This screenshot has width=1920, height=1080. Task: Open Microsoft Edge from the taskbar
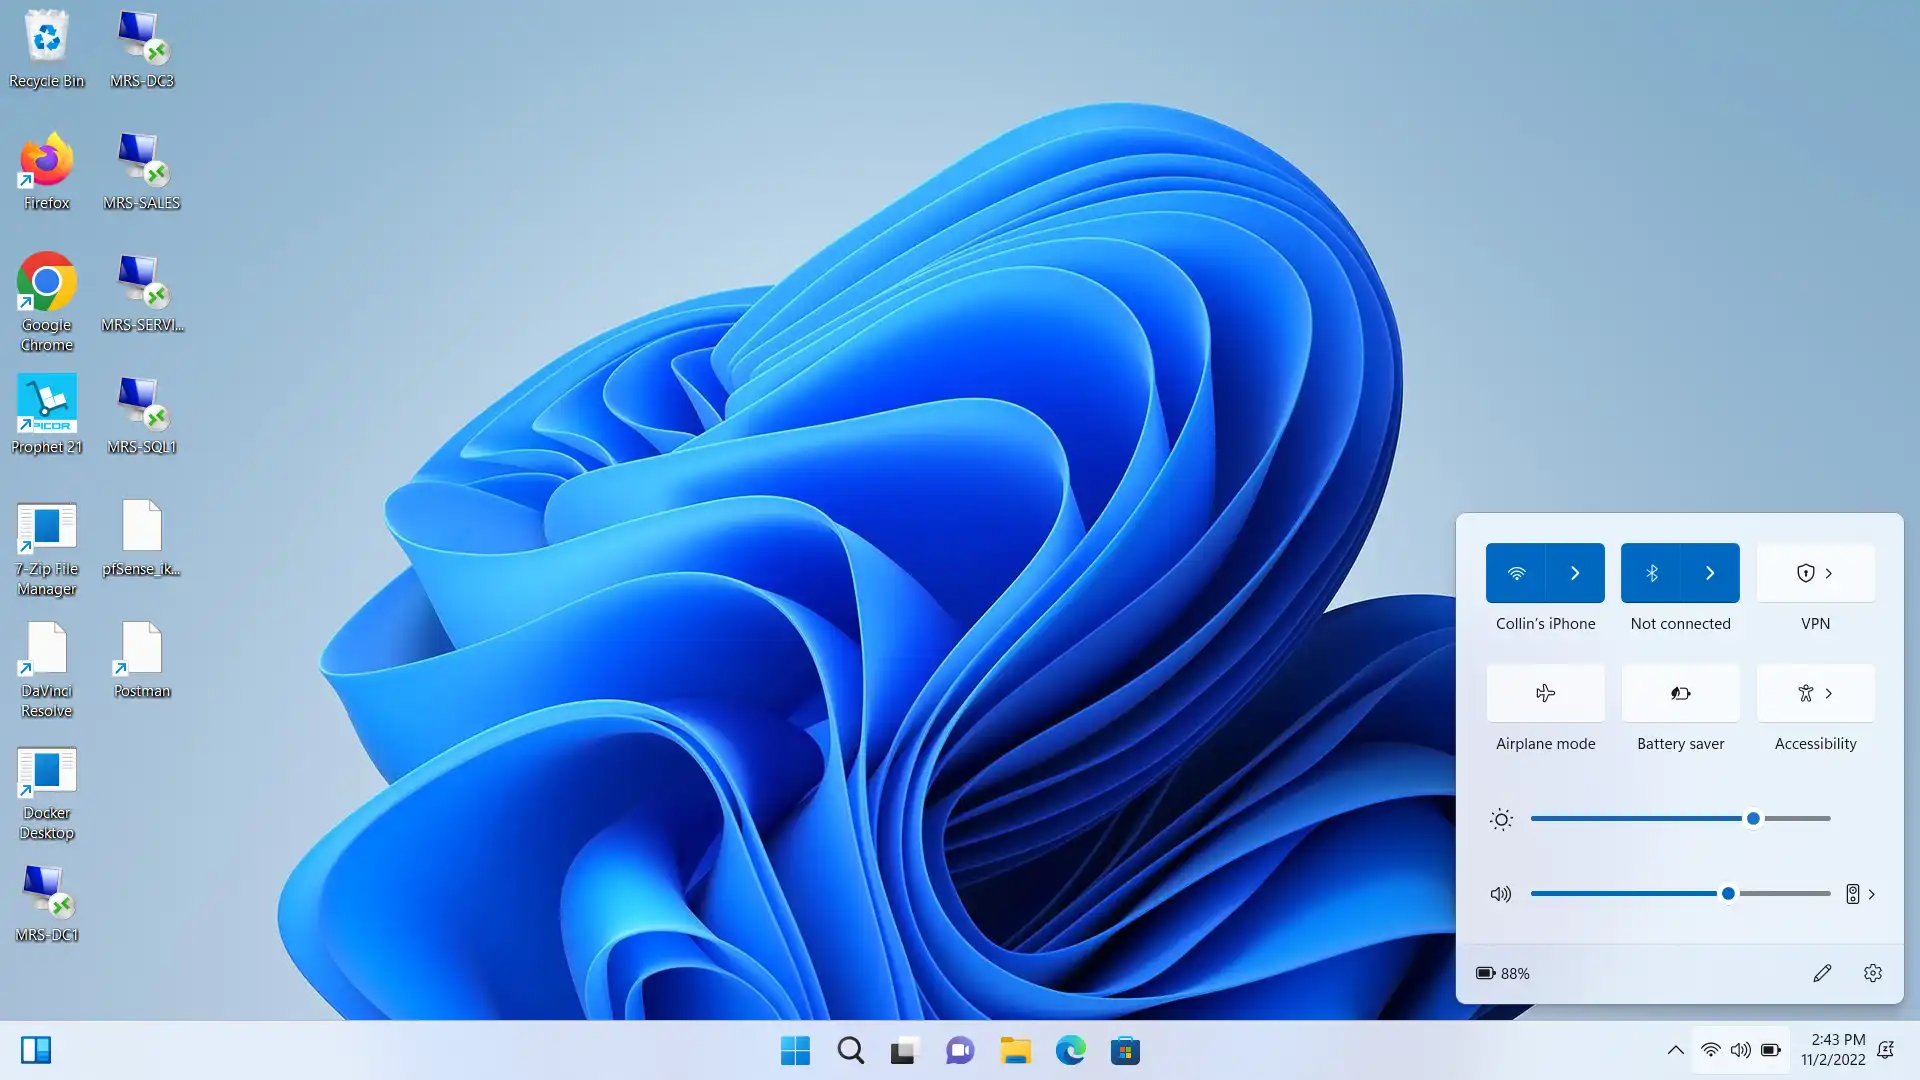coord(1070,1050)
